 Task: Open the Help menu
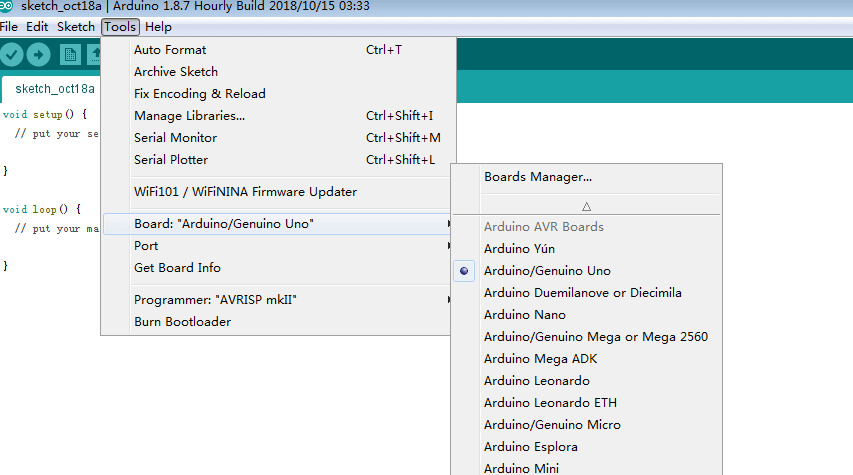point(158,27)
